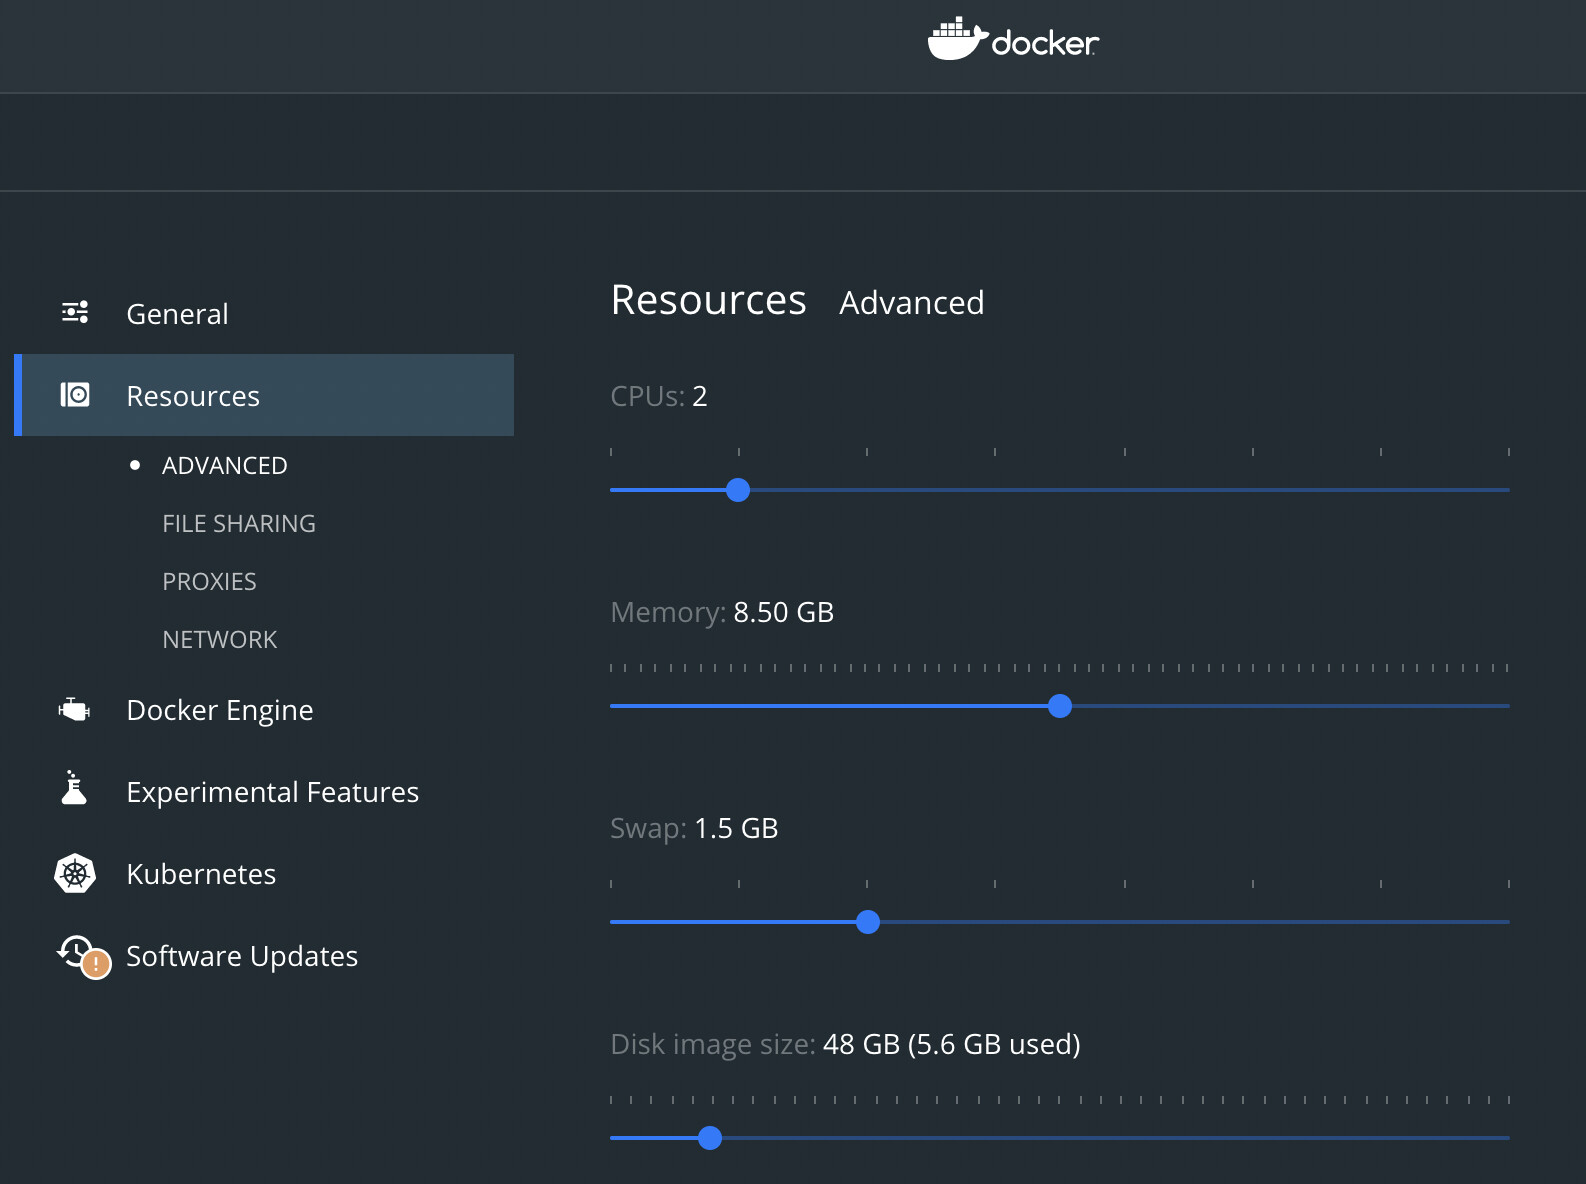Switch to the Network sub-section
This screenshot has width=1586, height=1184.
(219, 640)
